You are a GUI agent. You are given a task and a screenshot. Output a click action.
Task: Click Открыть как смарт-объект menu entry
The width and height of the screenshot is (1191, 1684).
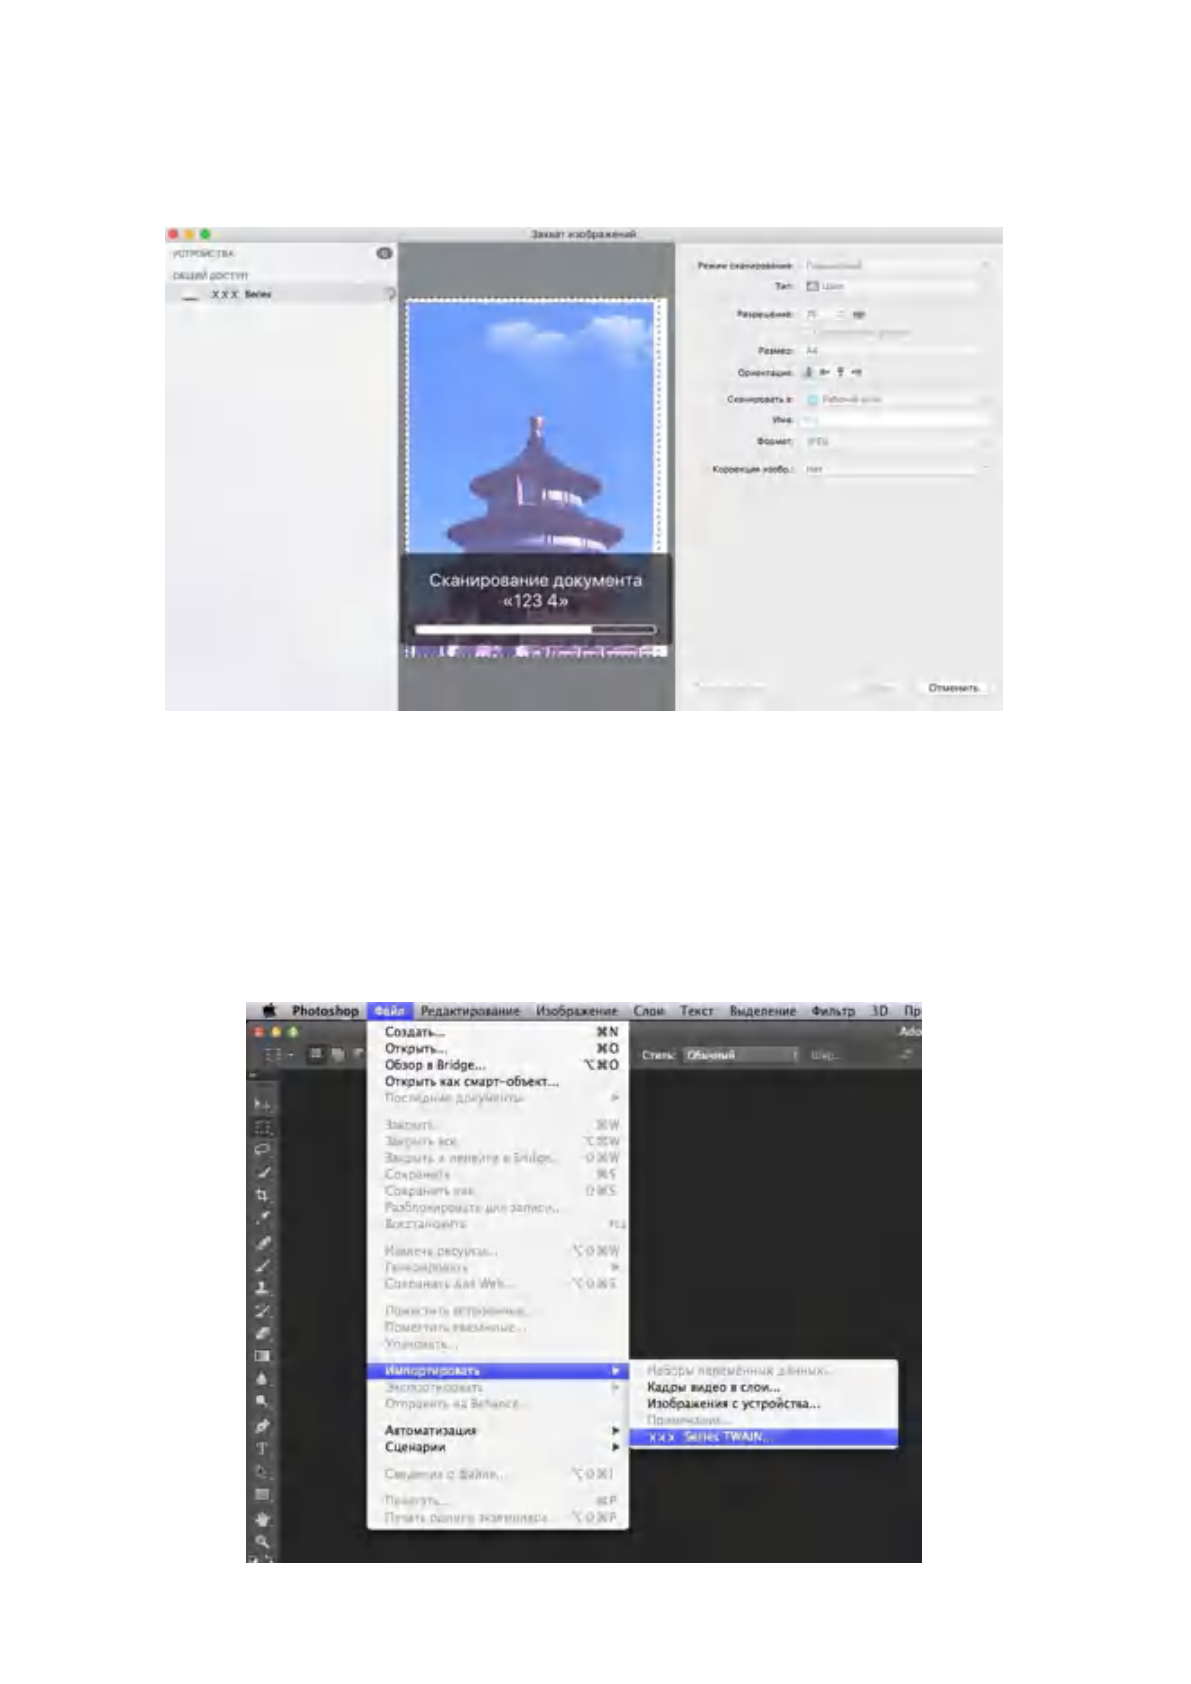coord(471,1081)
